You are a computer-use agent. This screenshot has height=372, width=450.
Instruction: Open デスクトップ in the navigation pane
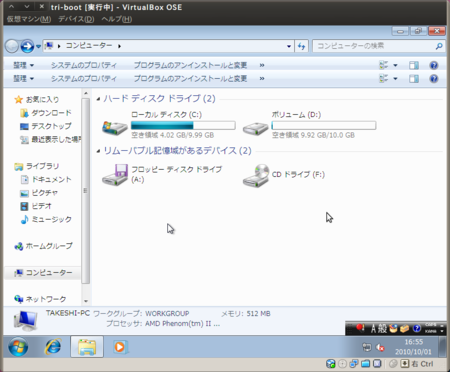(46, 126)
